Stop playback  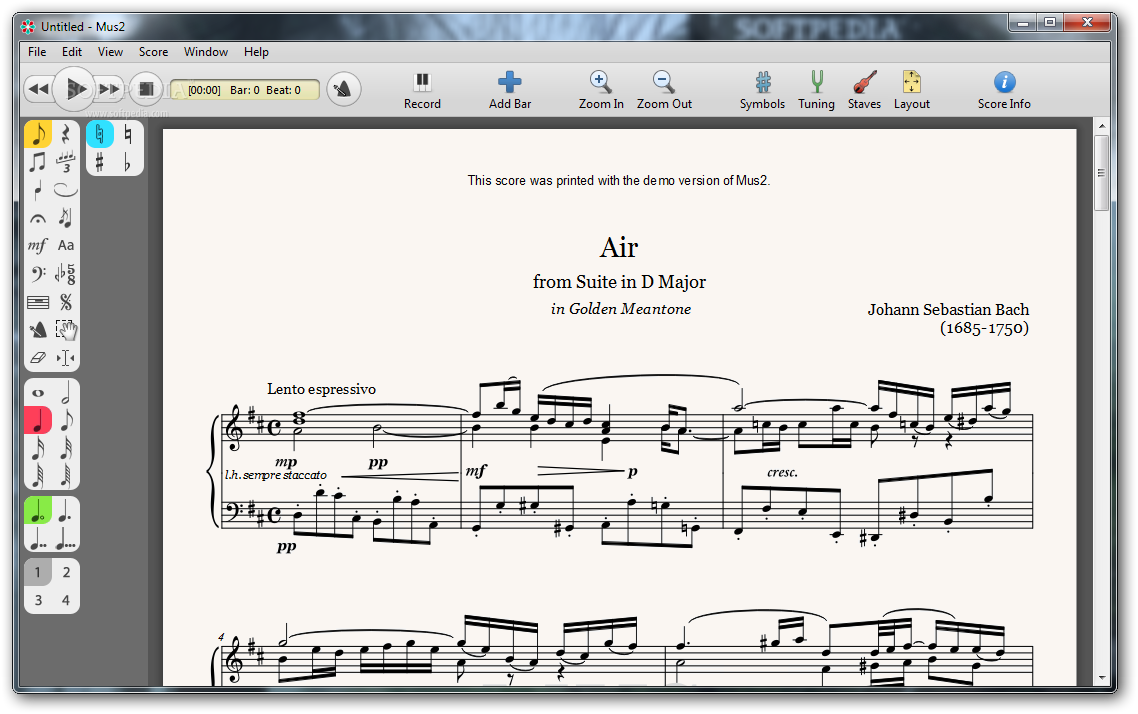(147, 89)
